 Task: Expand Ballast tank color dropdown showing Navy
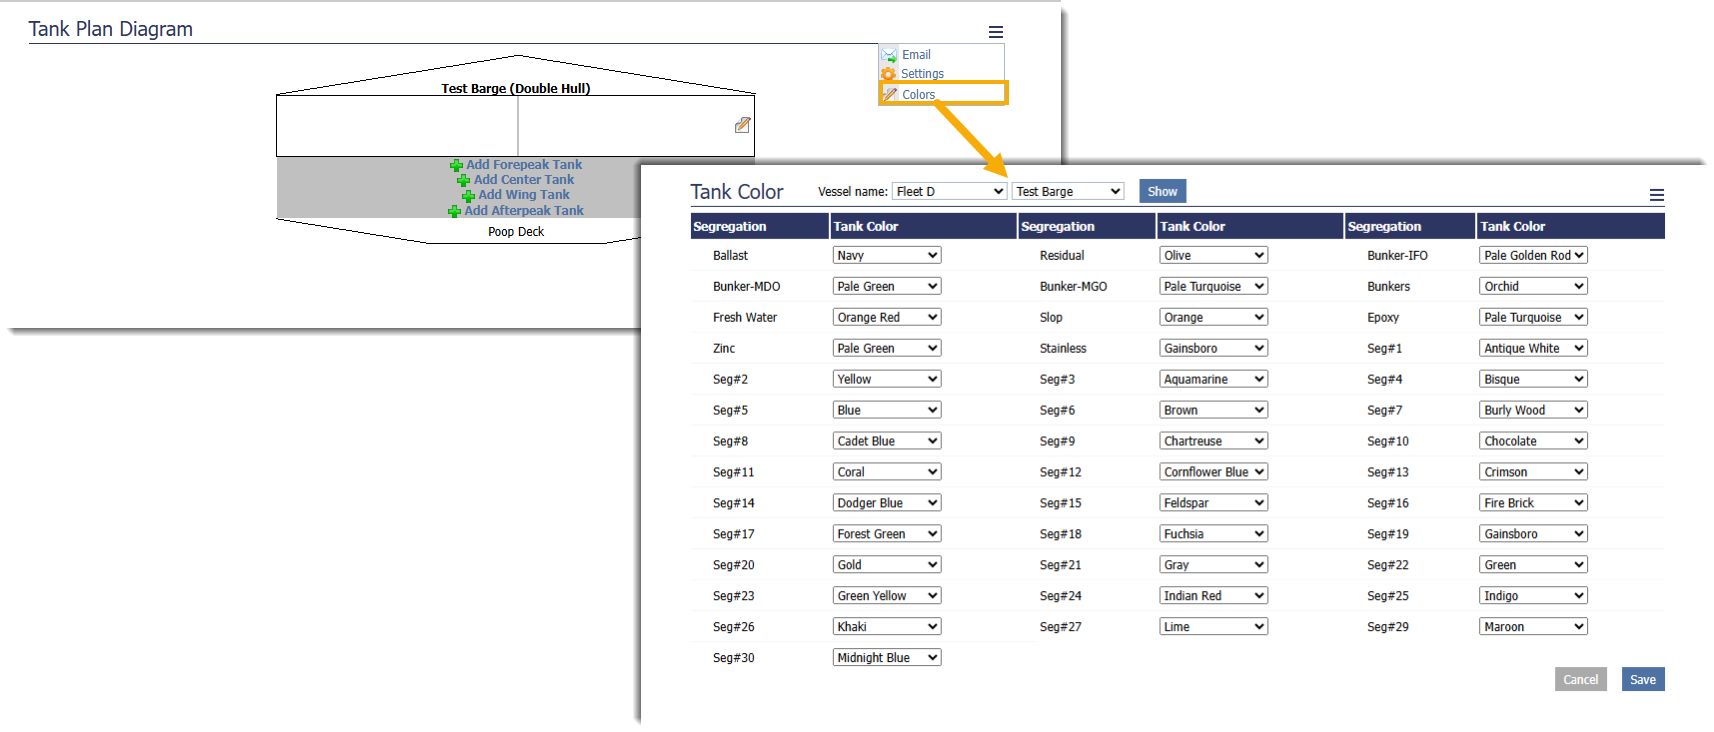(x=886, y=256)
